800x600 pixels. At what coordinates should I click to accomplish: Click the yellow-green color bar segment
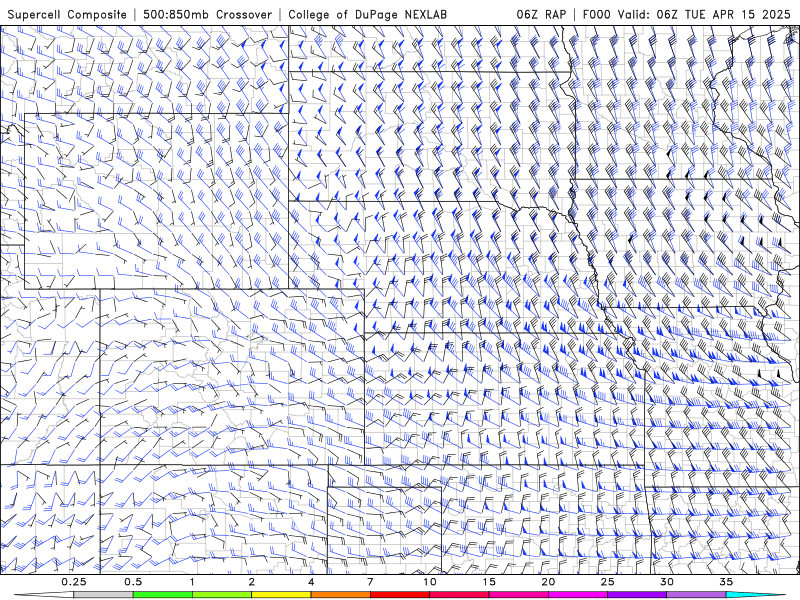(x=222, y=595)
